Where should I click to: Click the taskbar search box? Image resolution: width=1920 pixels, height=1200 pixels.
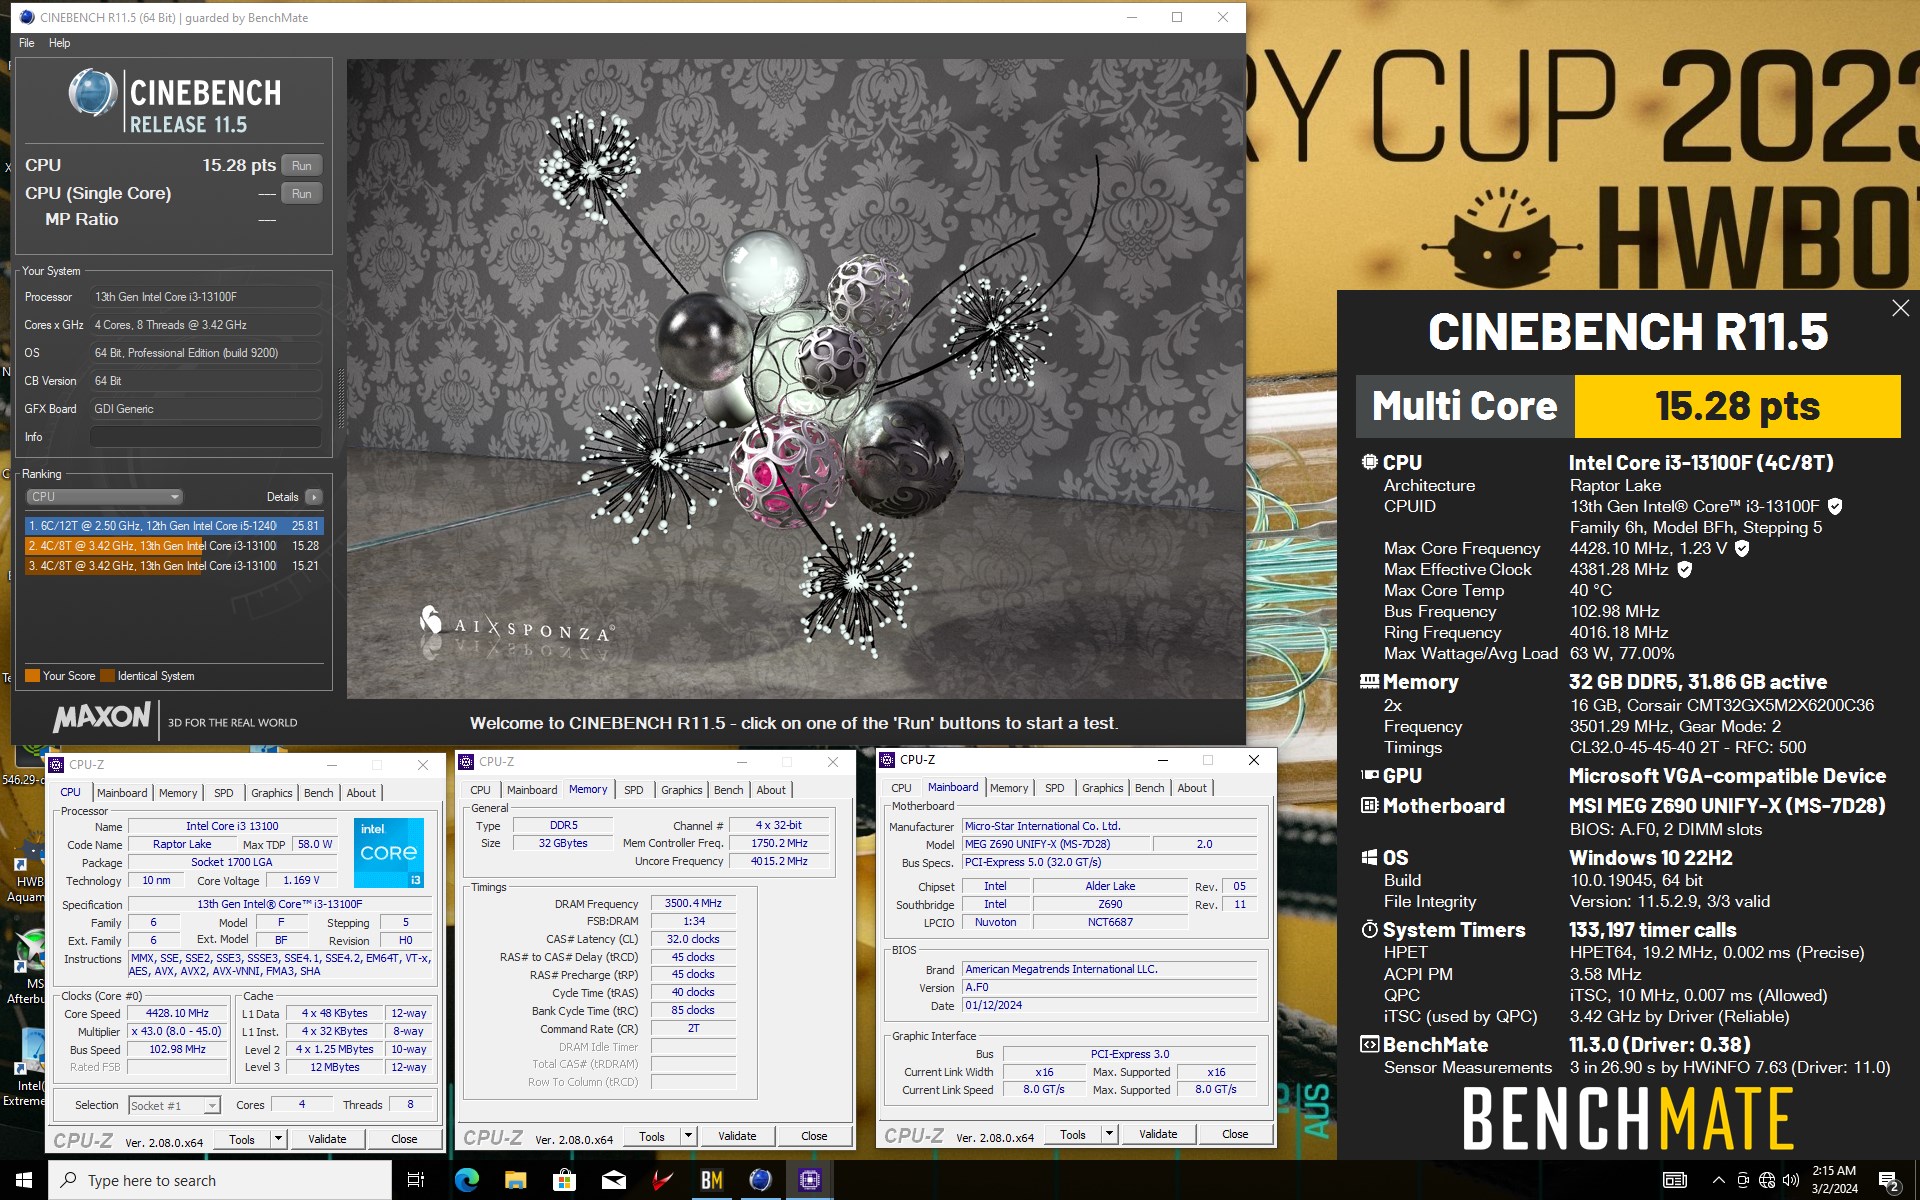[x=220, y=1180]
